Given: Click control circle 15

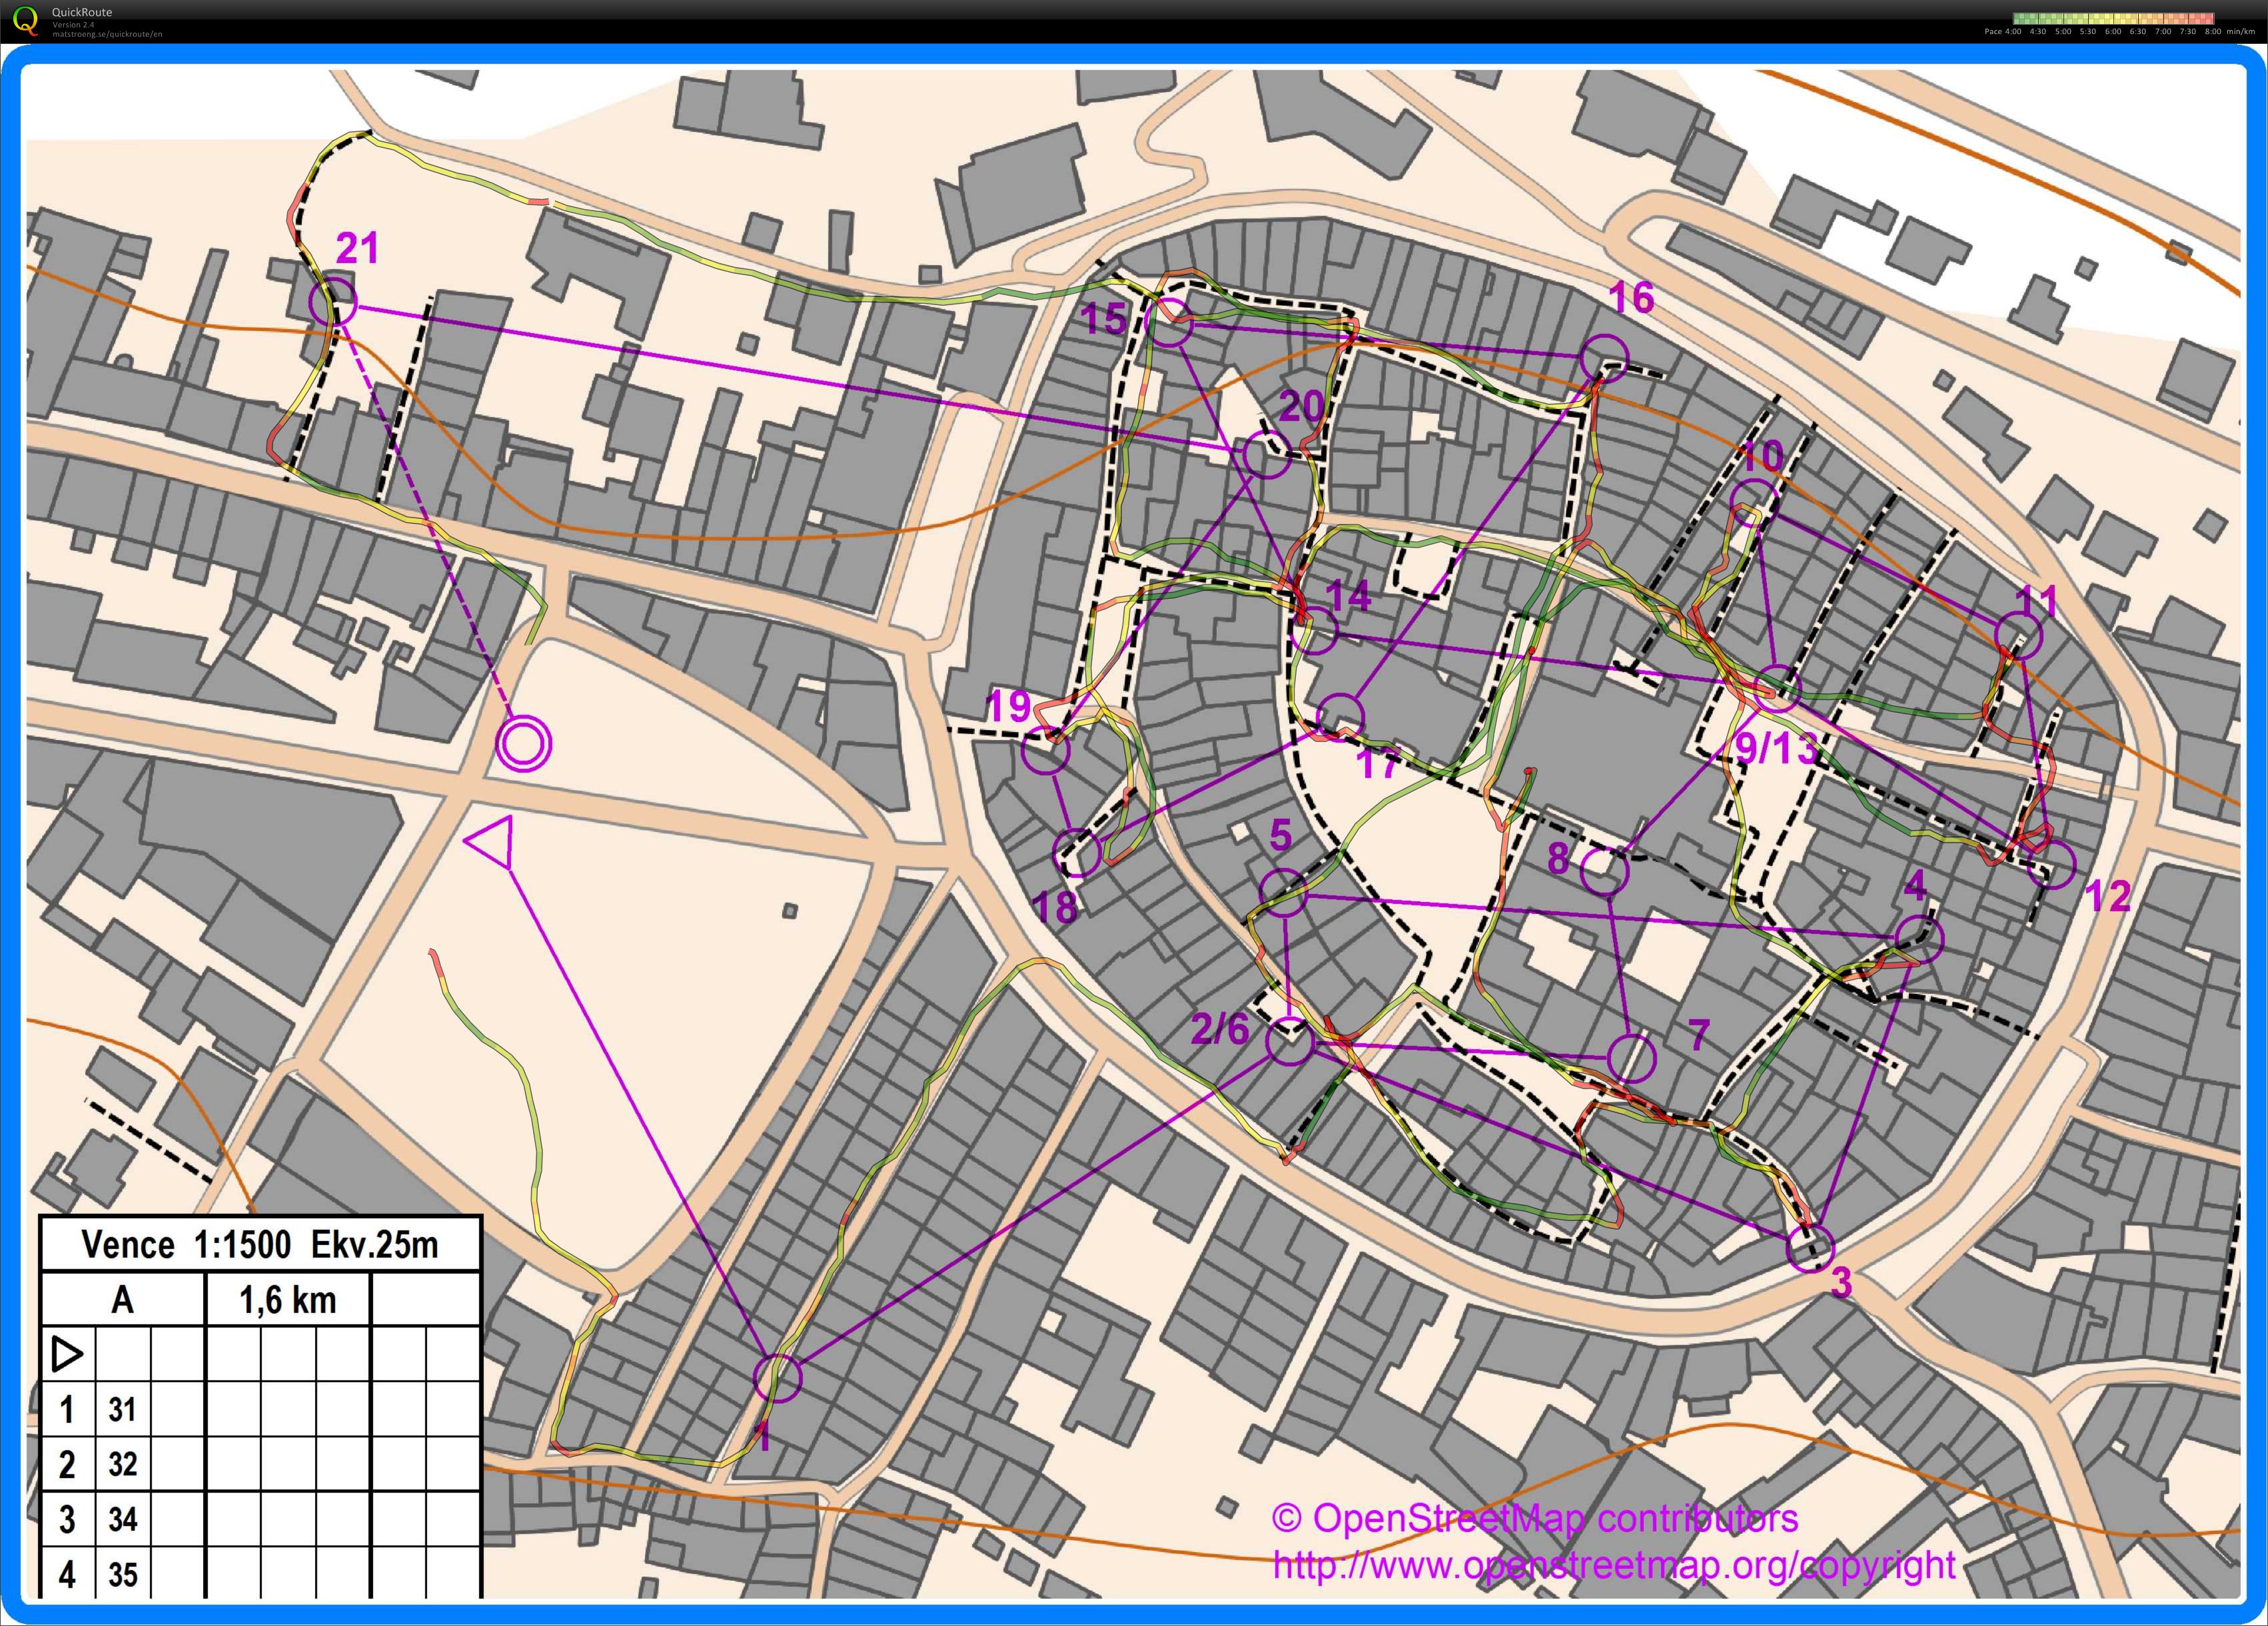Looking at the screenshot, I should tap(1170, 322).
